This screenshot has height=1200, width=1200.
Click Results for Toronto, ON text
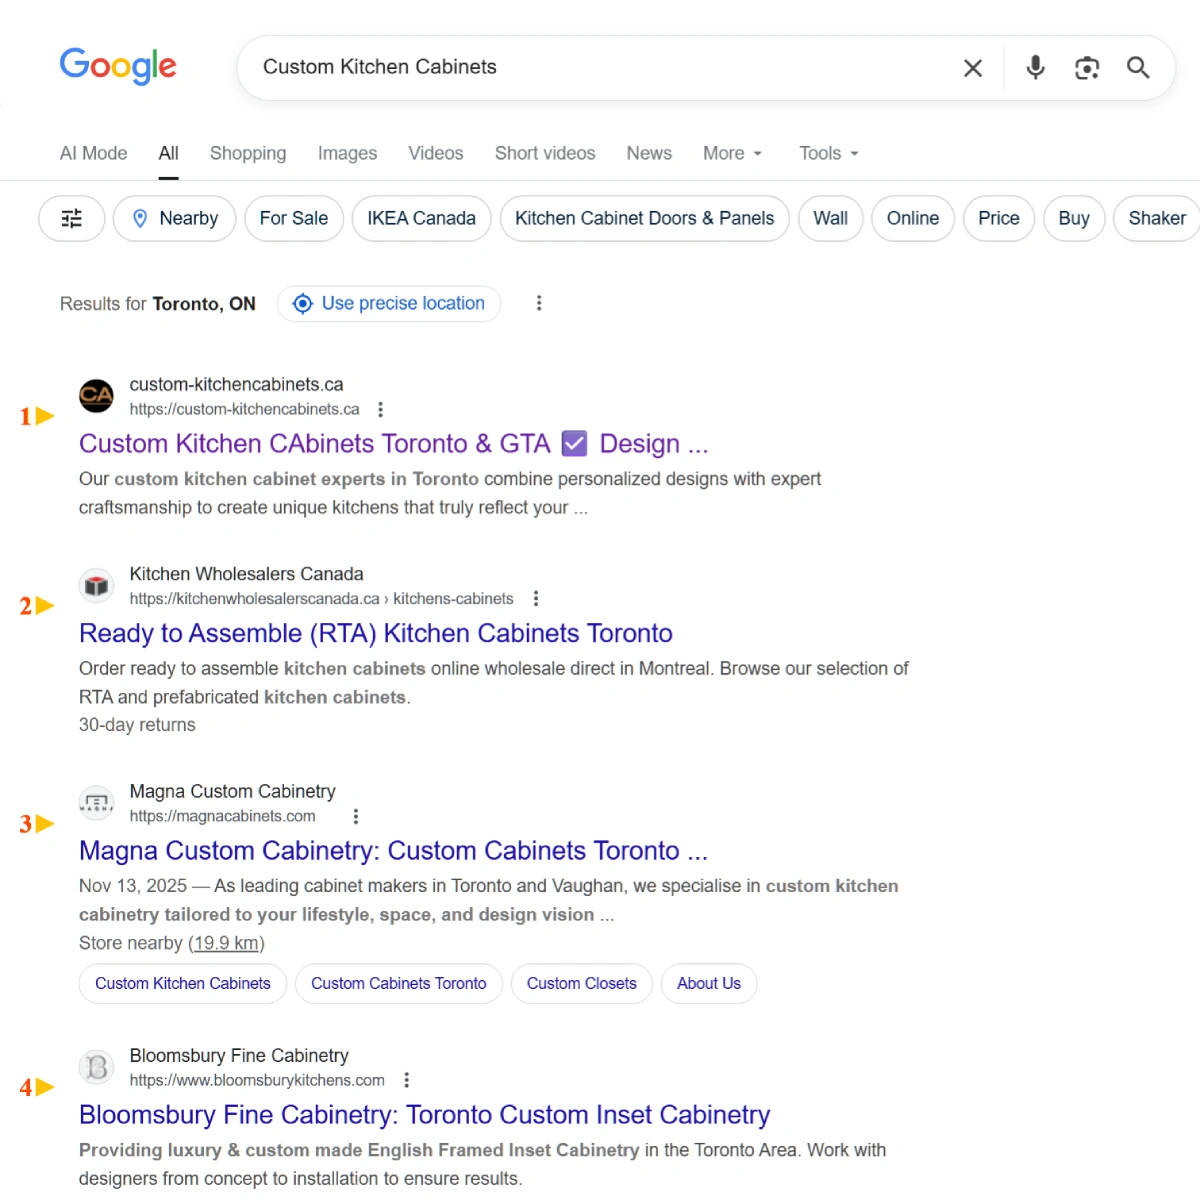158,303
